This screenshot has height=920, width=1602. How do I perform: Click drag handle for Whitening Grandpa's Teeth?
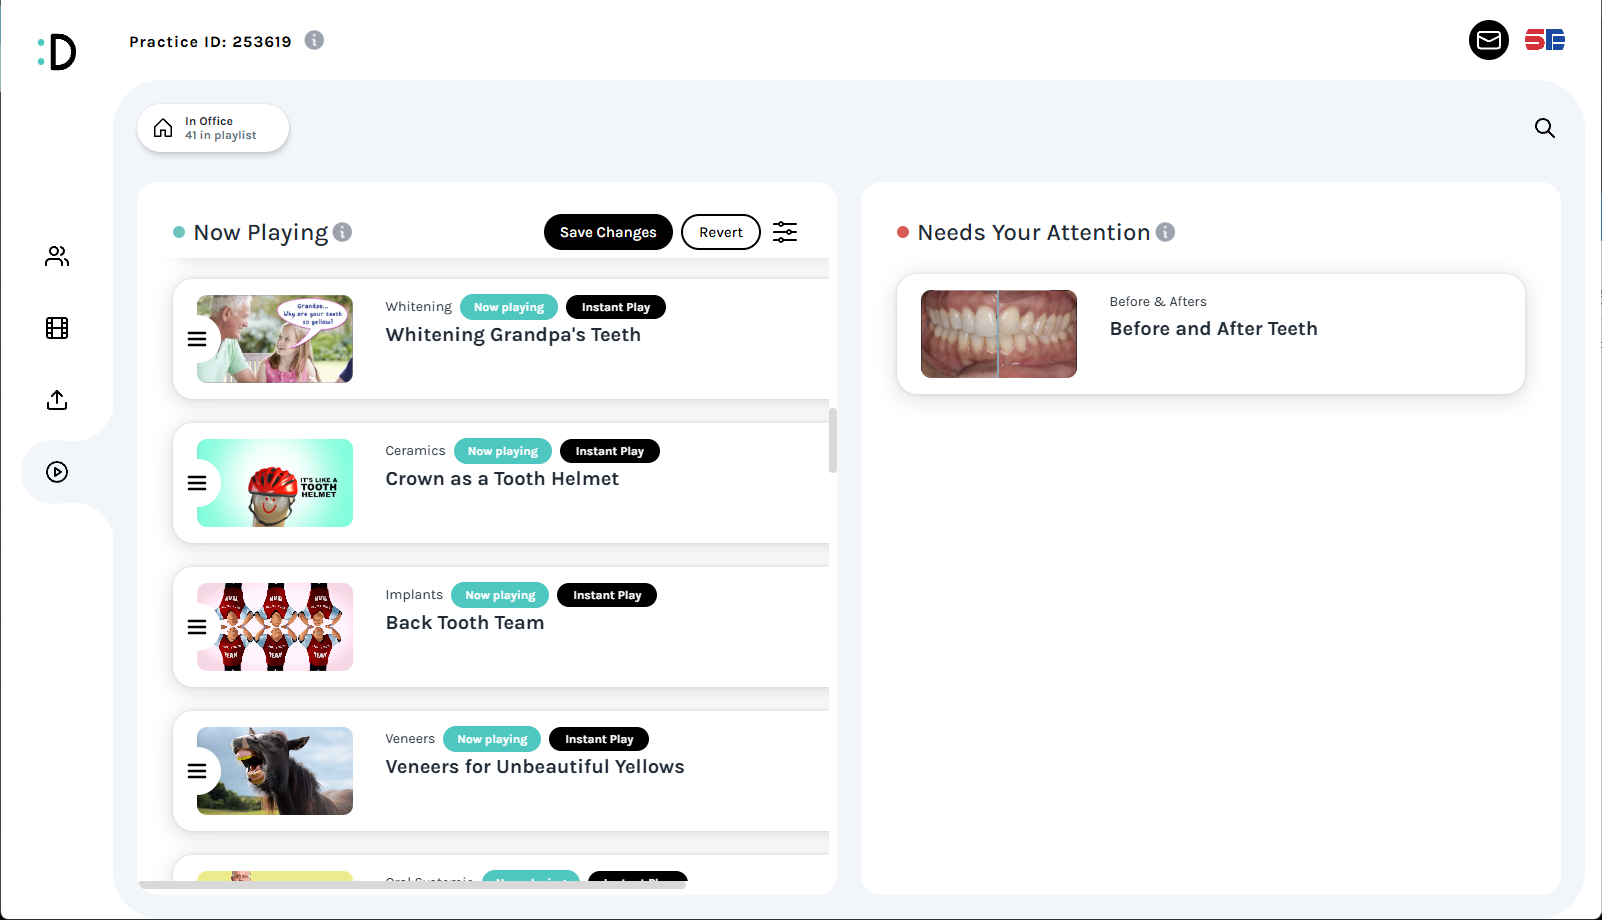197,339
